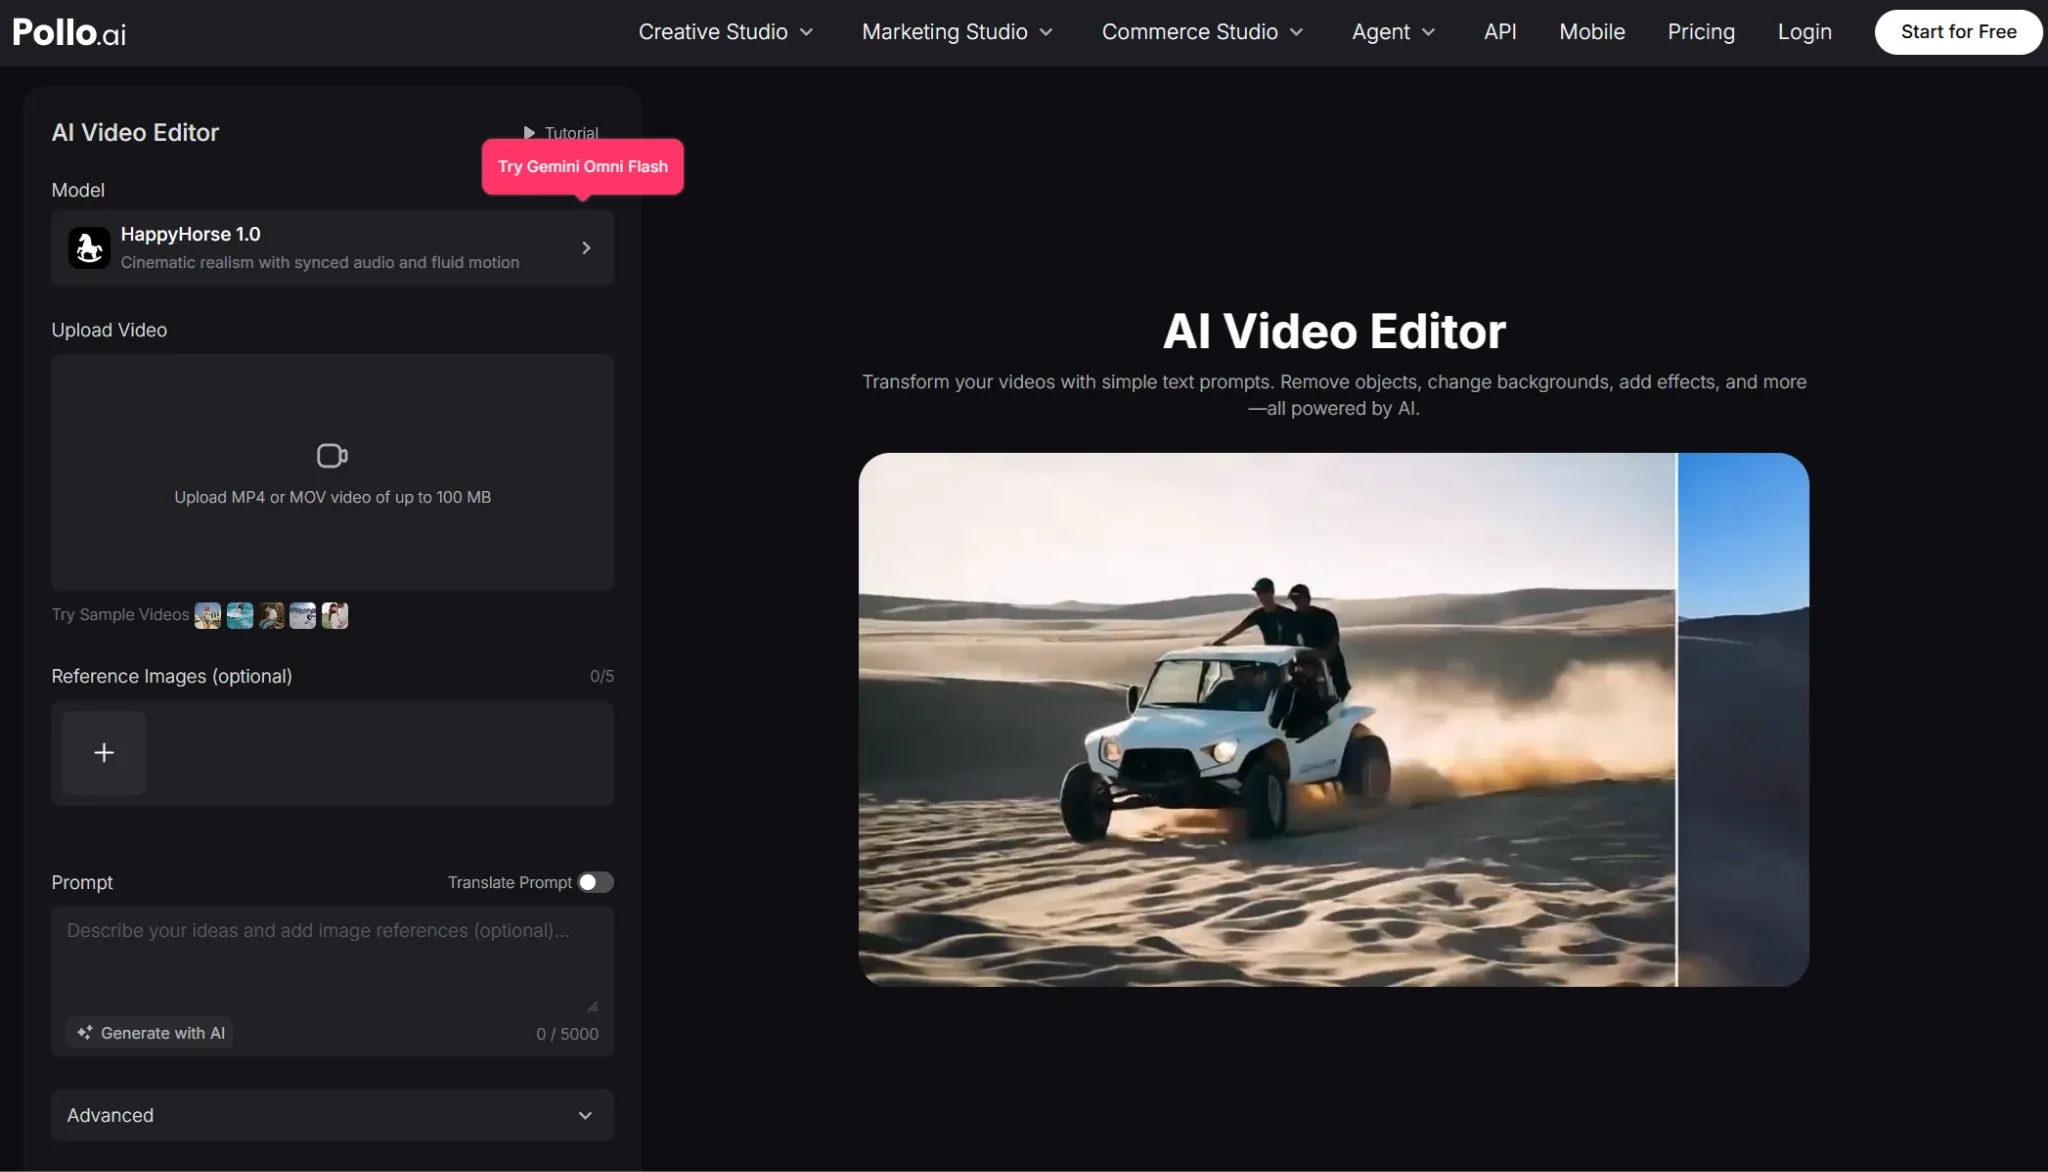Click the video camera upload icon
The image size is (2048, 1172).
tap(332, 456)
